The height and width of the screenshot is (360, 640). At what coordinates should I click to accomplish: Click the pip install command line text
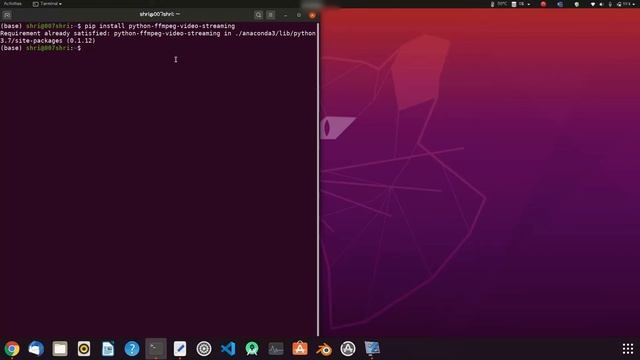160,26
